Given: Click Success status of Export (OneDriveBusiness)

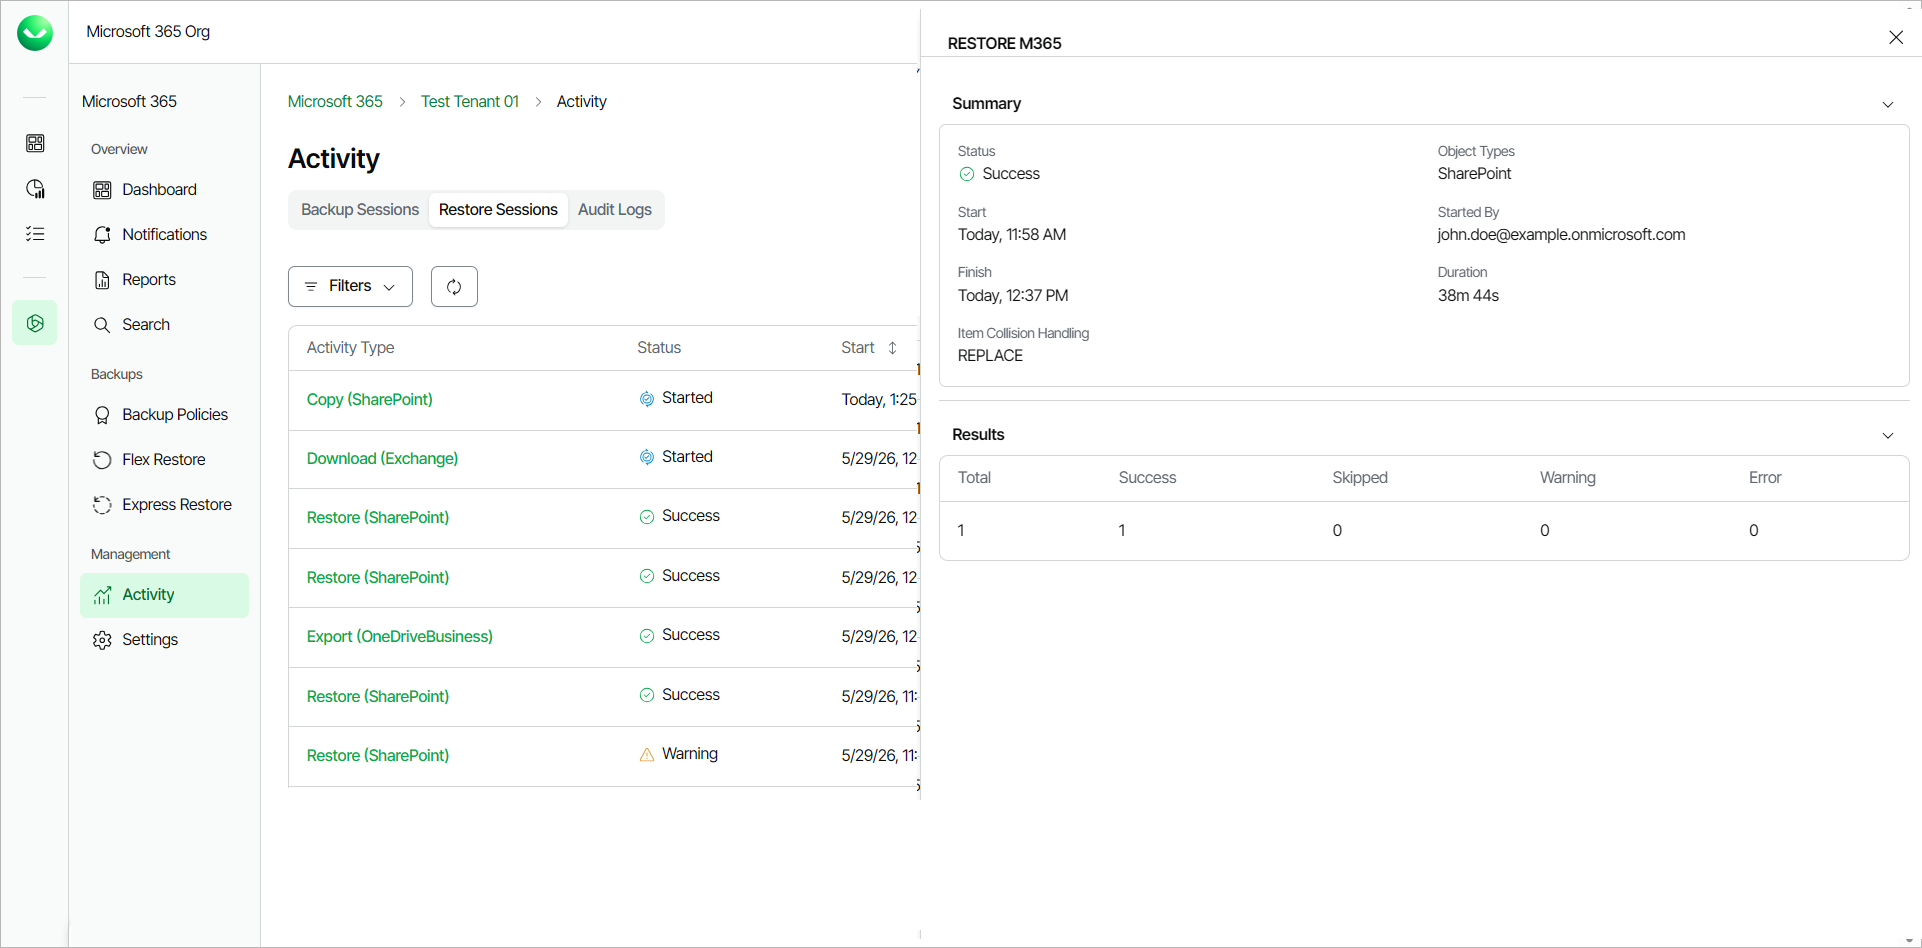Looking at the screenshot, I should pos(680,635).
